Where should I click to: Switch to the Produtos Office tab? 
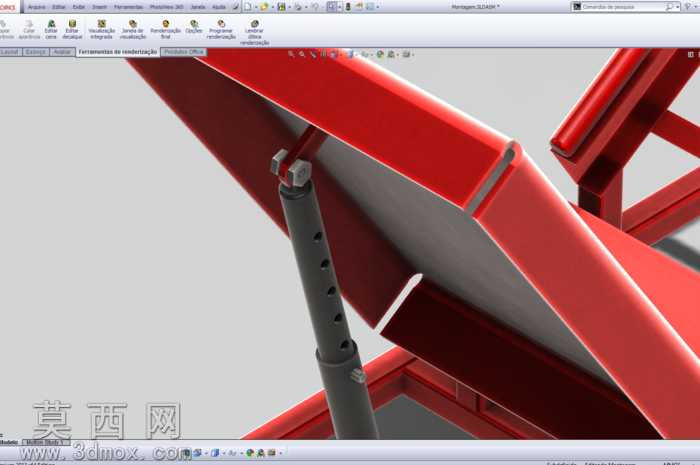tap(183, 52)
